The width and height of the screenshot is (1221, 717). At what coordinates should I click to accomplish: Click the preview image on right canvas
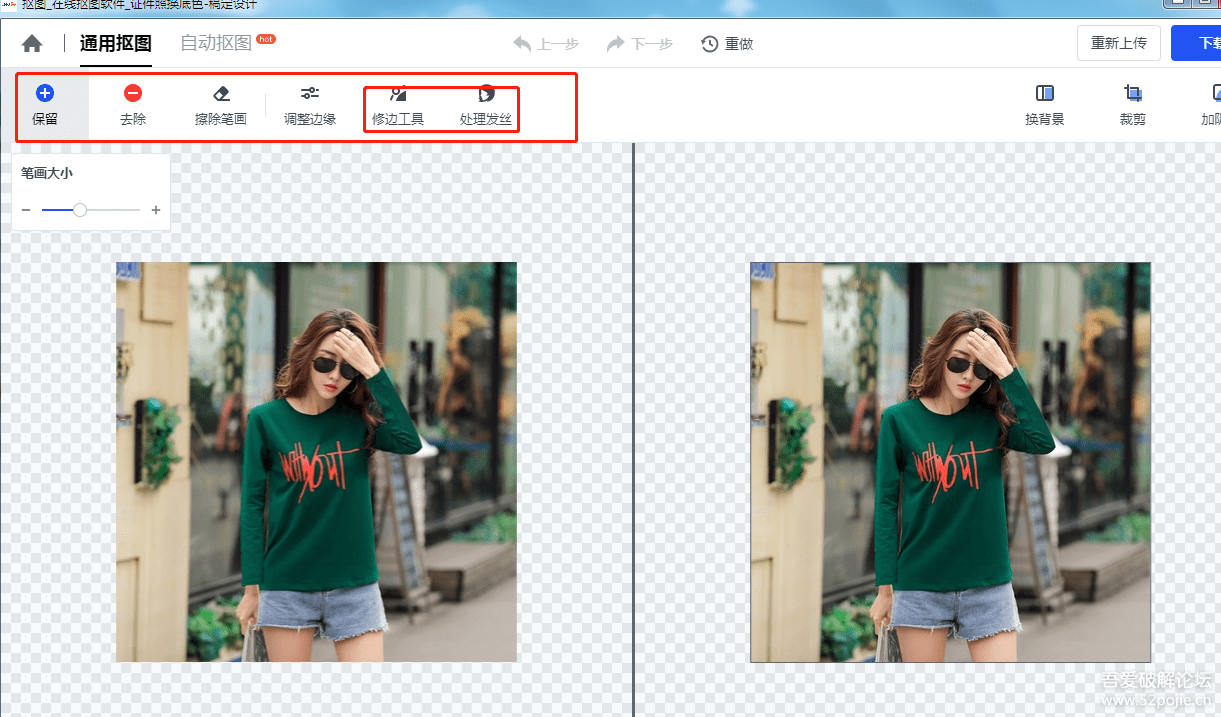[951, 462]
